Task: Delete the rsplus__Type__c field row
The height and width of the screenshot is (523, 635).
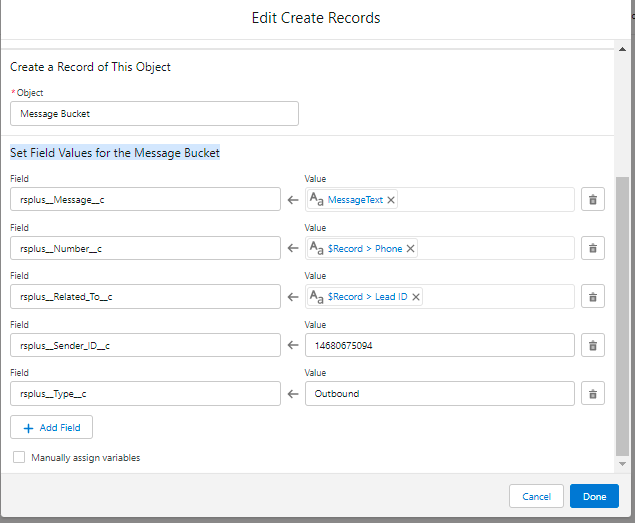Action: tap(592, 394)
